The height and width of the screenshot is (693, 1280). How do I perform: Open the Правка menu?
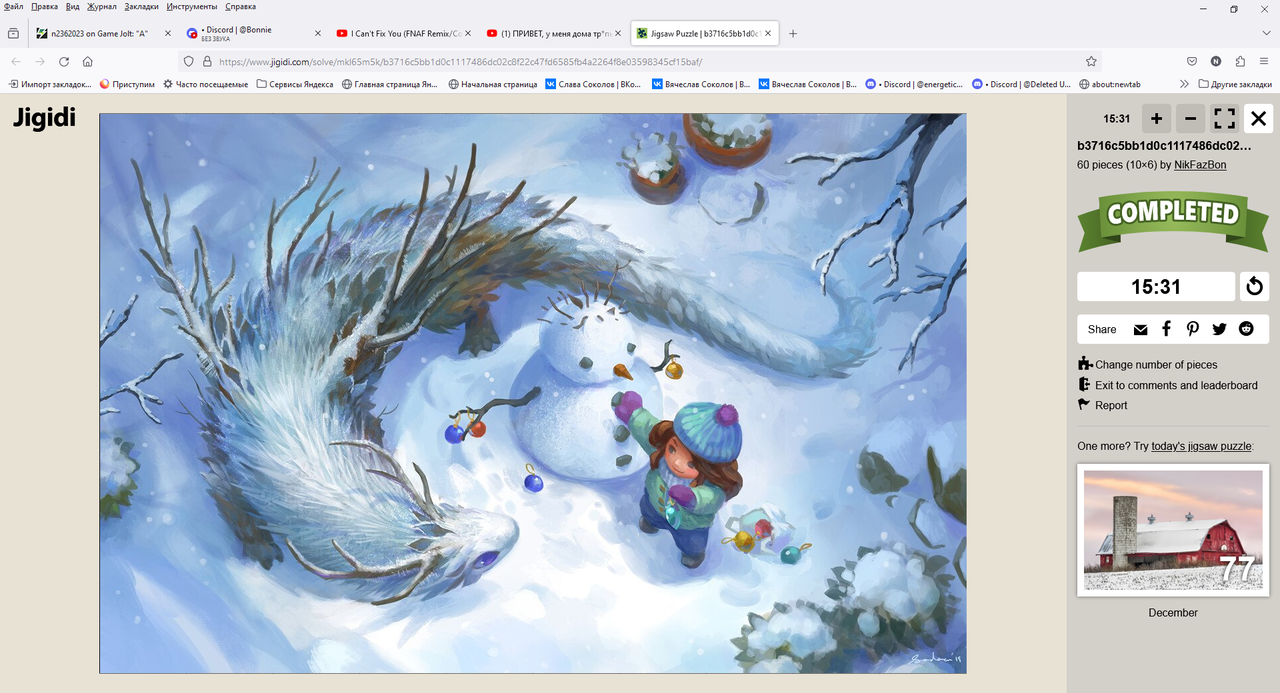tap(44, 6)
